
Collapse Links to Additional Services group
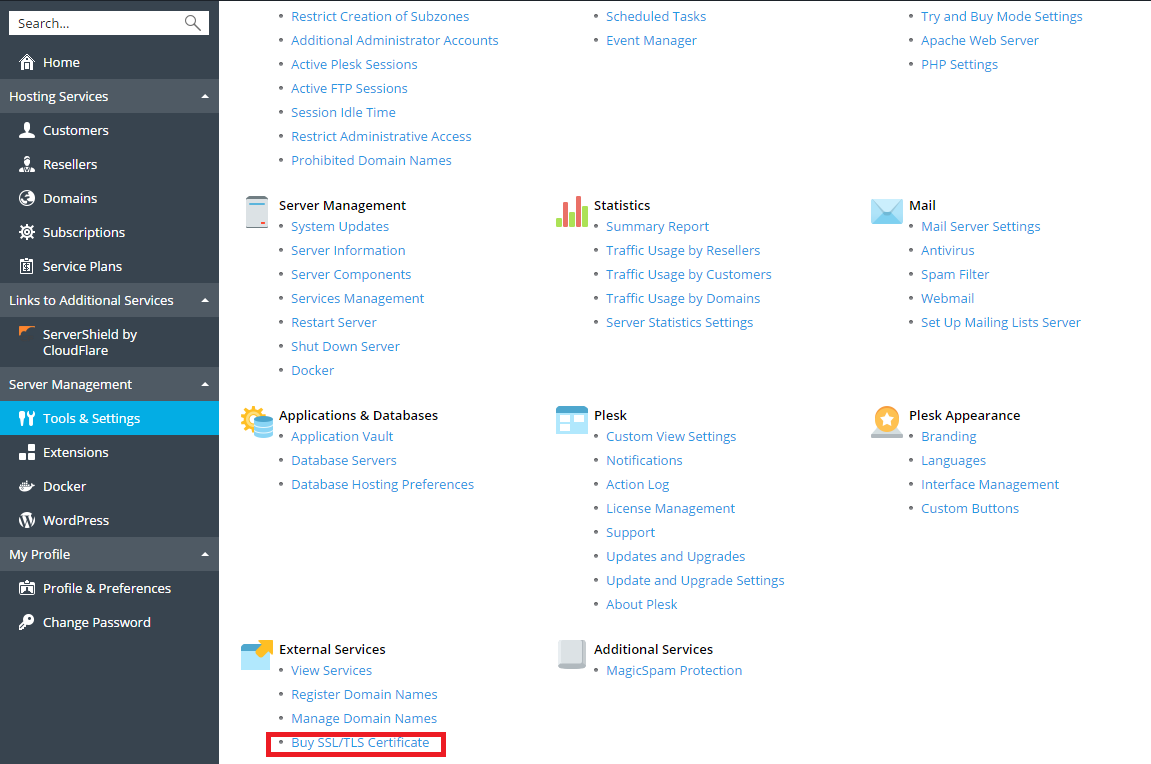point(205,301)
